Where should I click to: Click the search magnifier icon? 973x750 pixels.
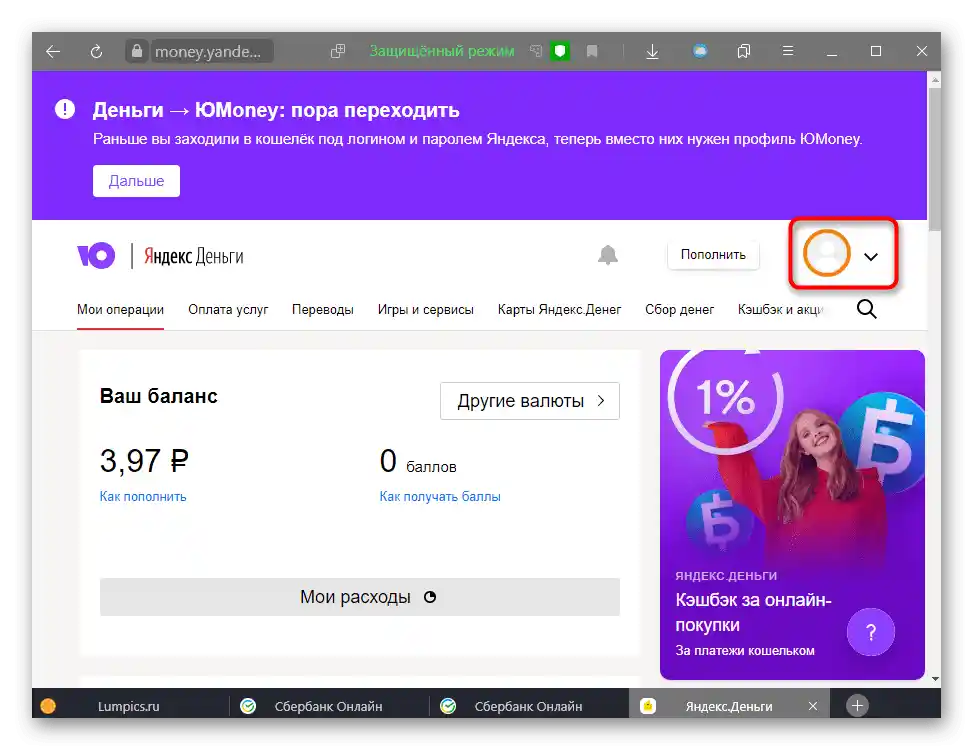click(x=867, y=309)
